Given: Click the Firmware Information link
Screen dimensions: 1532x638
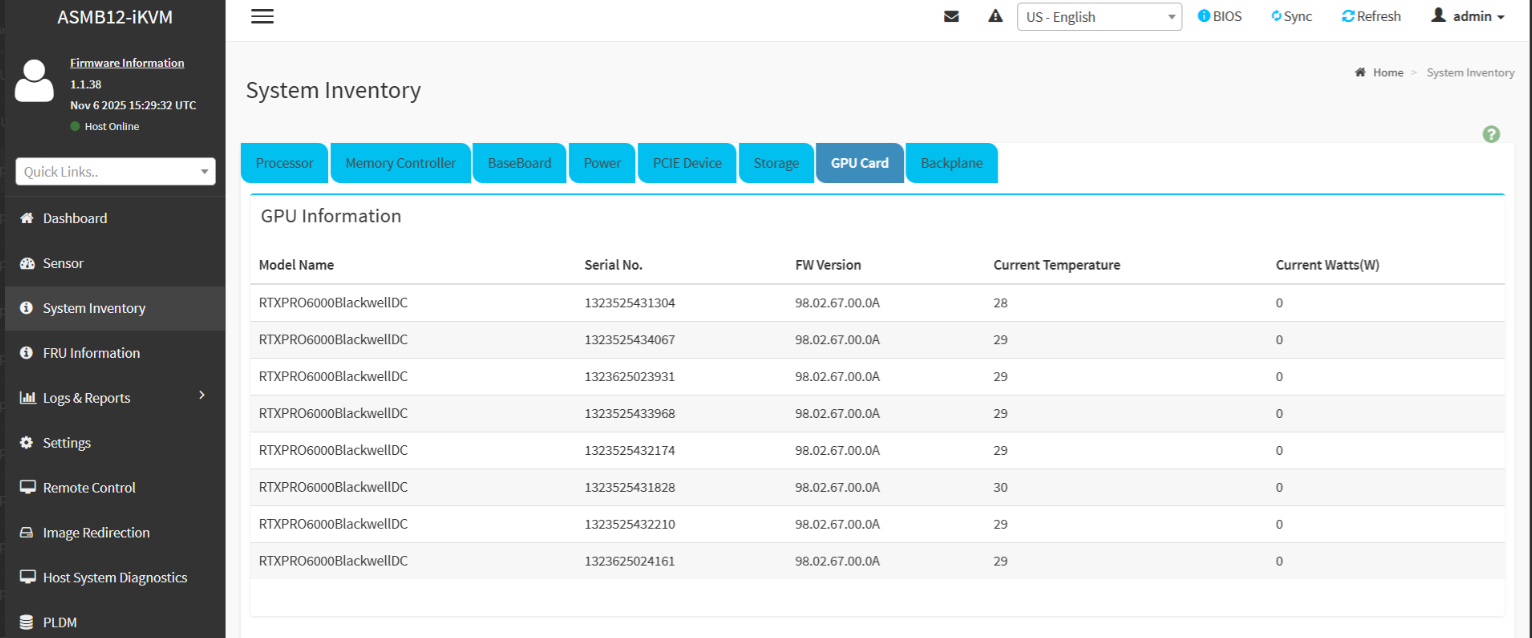Looking at the screenshot, I should [127, 63].
